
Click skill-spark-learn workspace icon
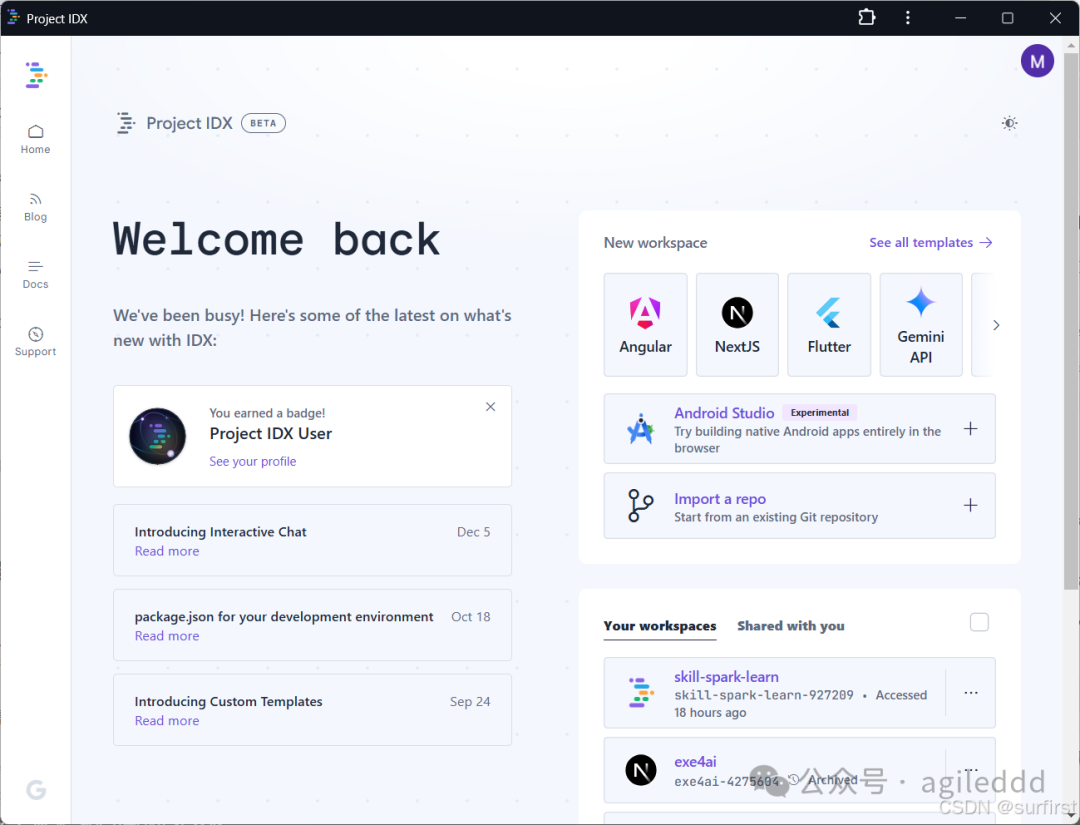(641, 693)
